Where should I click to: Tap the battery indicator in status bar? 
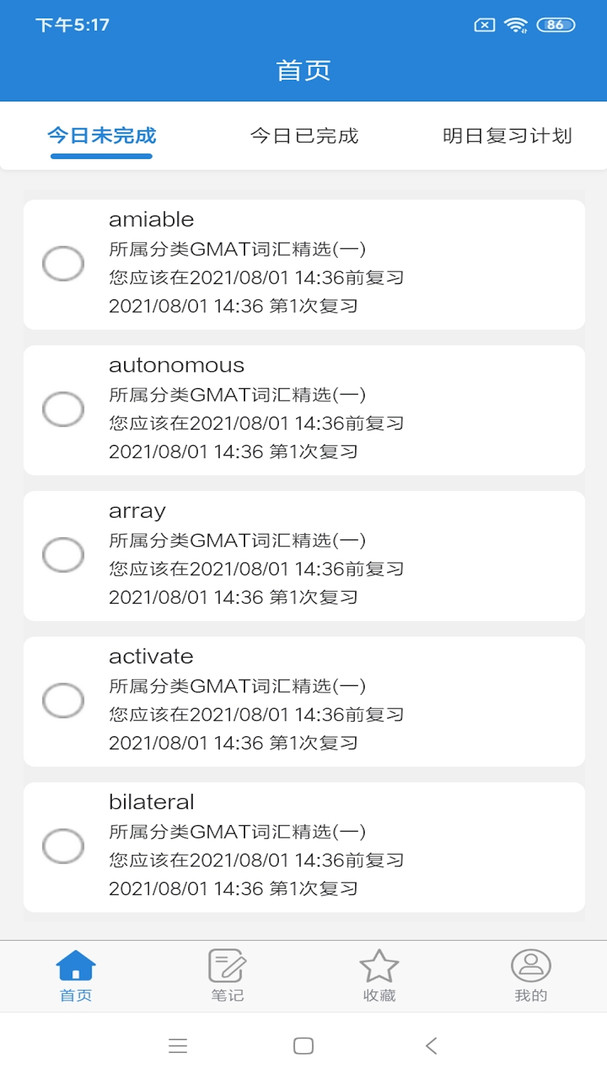tap(555, 25)
